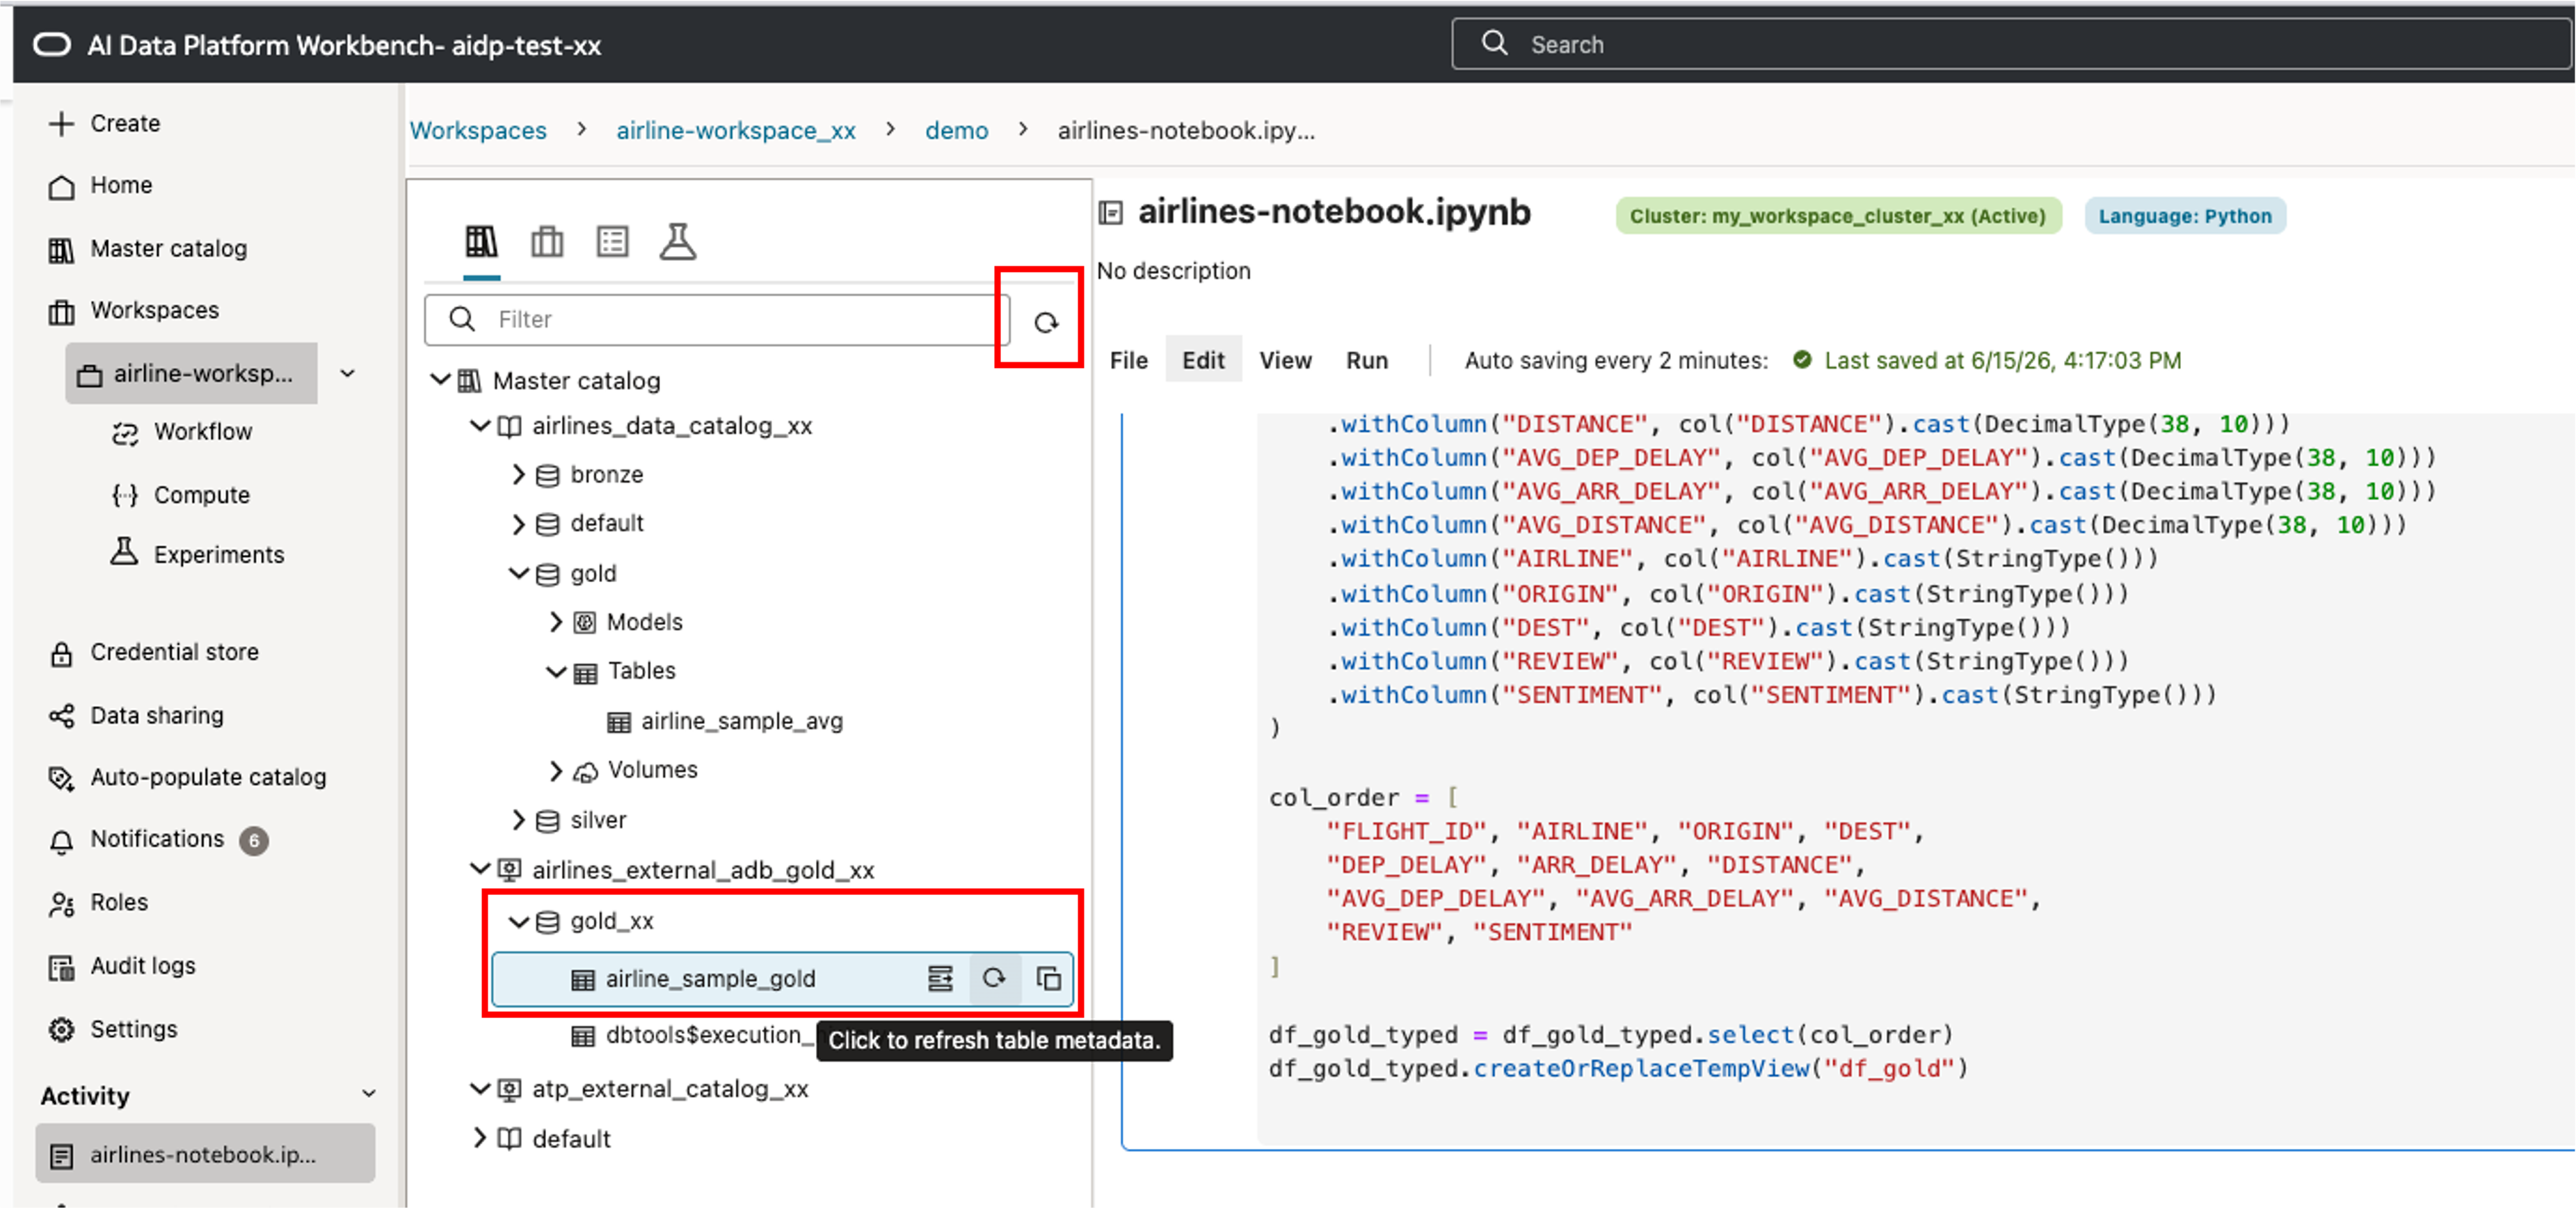Screen dimensions: 2576x1208
Task: Switch to the workspace briefcase panel icon
Action: pyautogui.click(x=547, y=242)
